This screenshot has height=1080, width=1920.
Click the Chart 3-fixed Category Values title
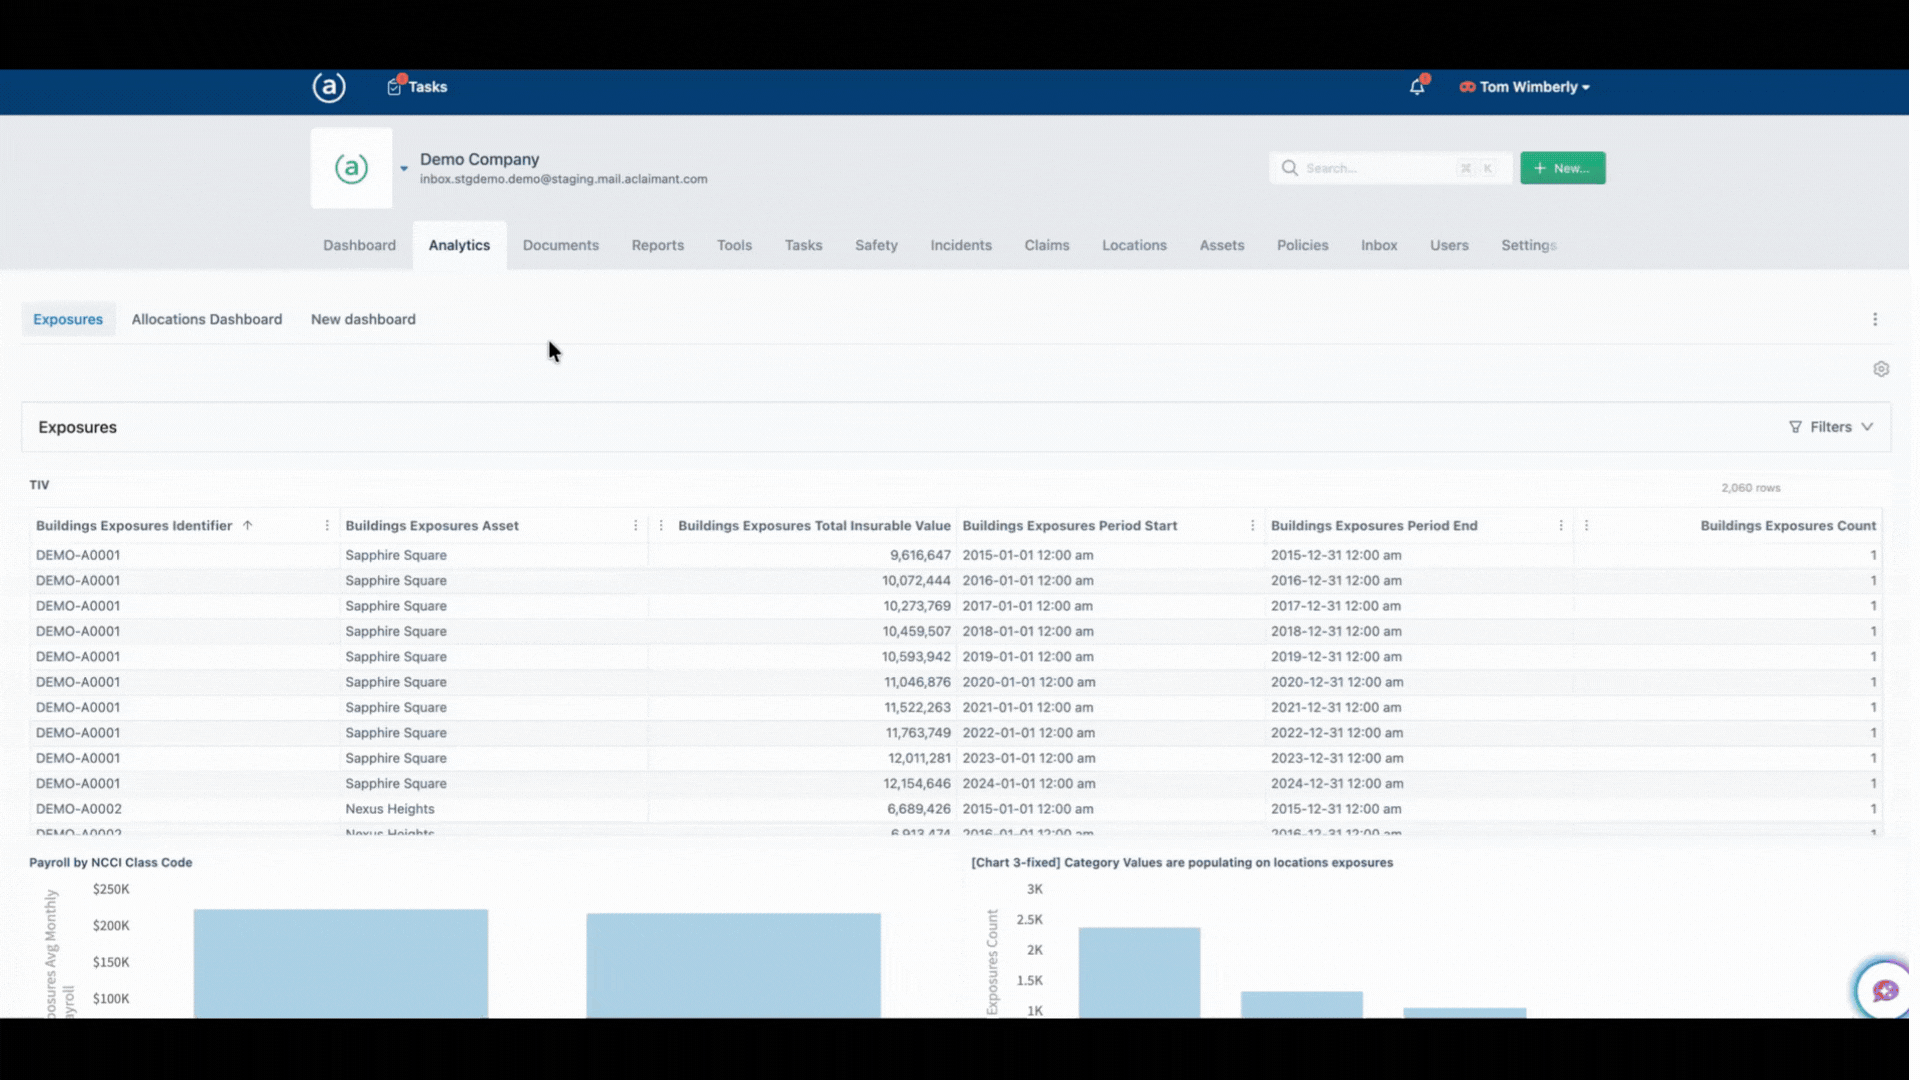tap(1182, 863)
